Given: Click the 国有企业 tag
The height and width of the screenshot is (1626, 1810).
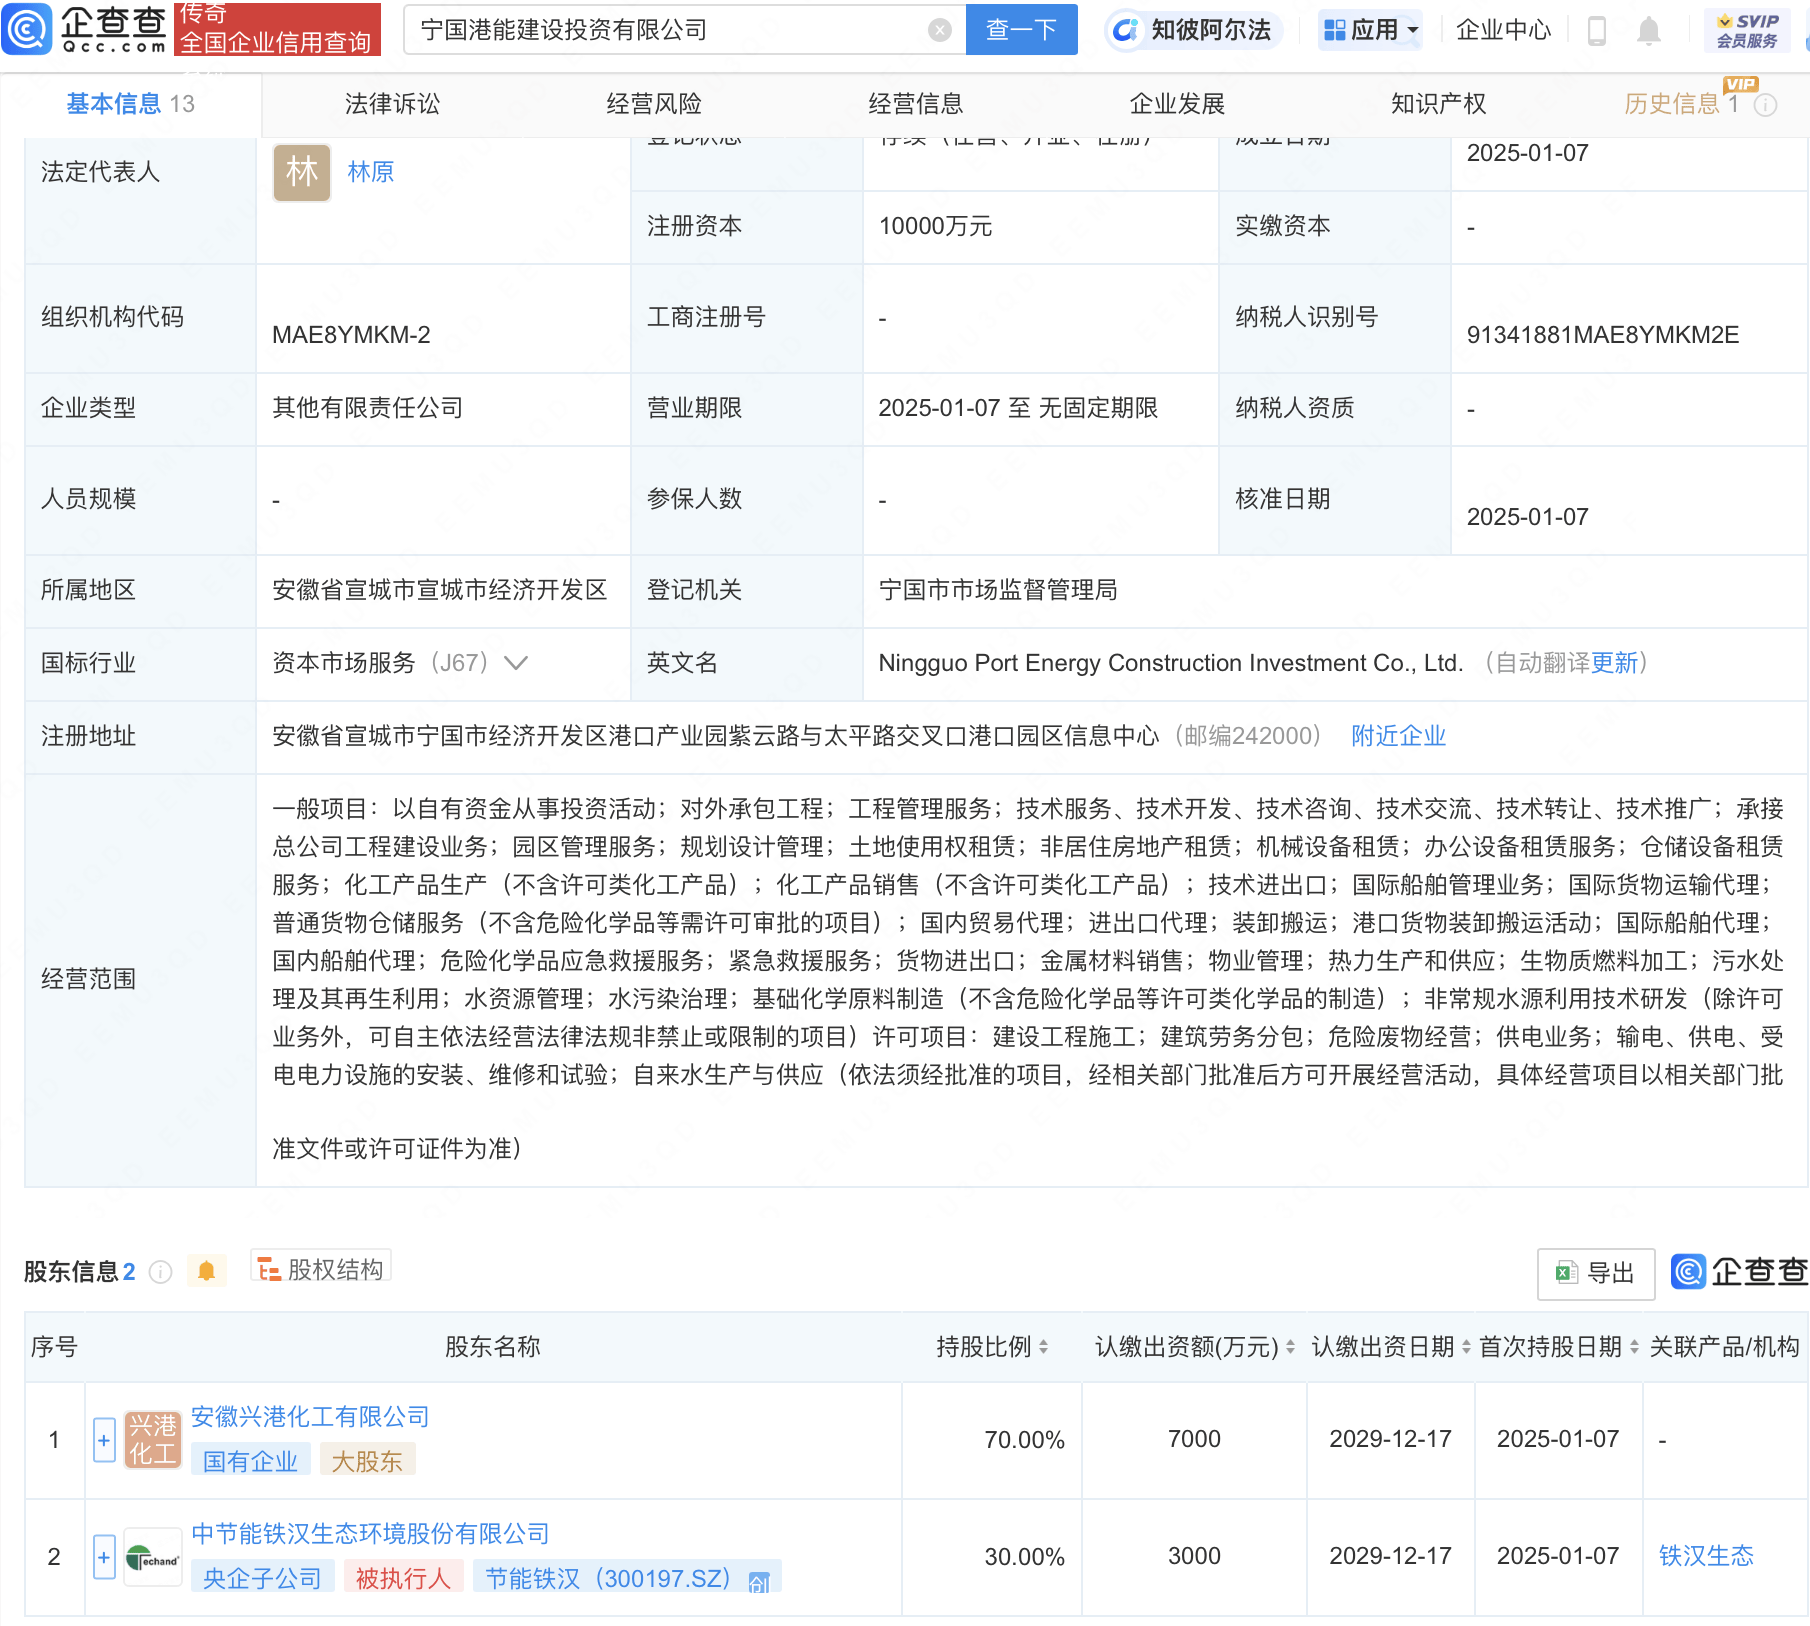Looking at the screenshot, I should (250, 1462).
